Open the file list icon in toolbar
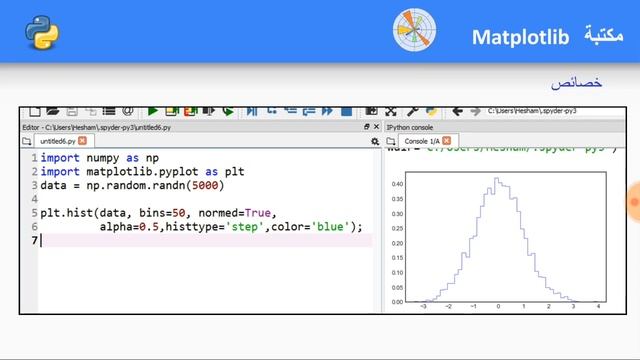Screen dimensions: 640x360 [x=109, y=111]
